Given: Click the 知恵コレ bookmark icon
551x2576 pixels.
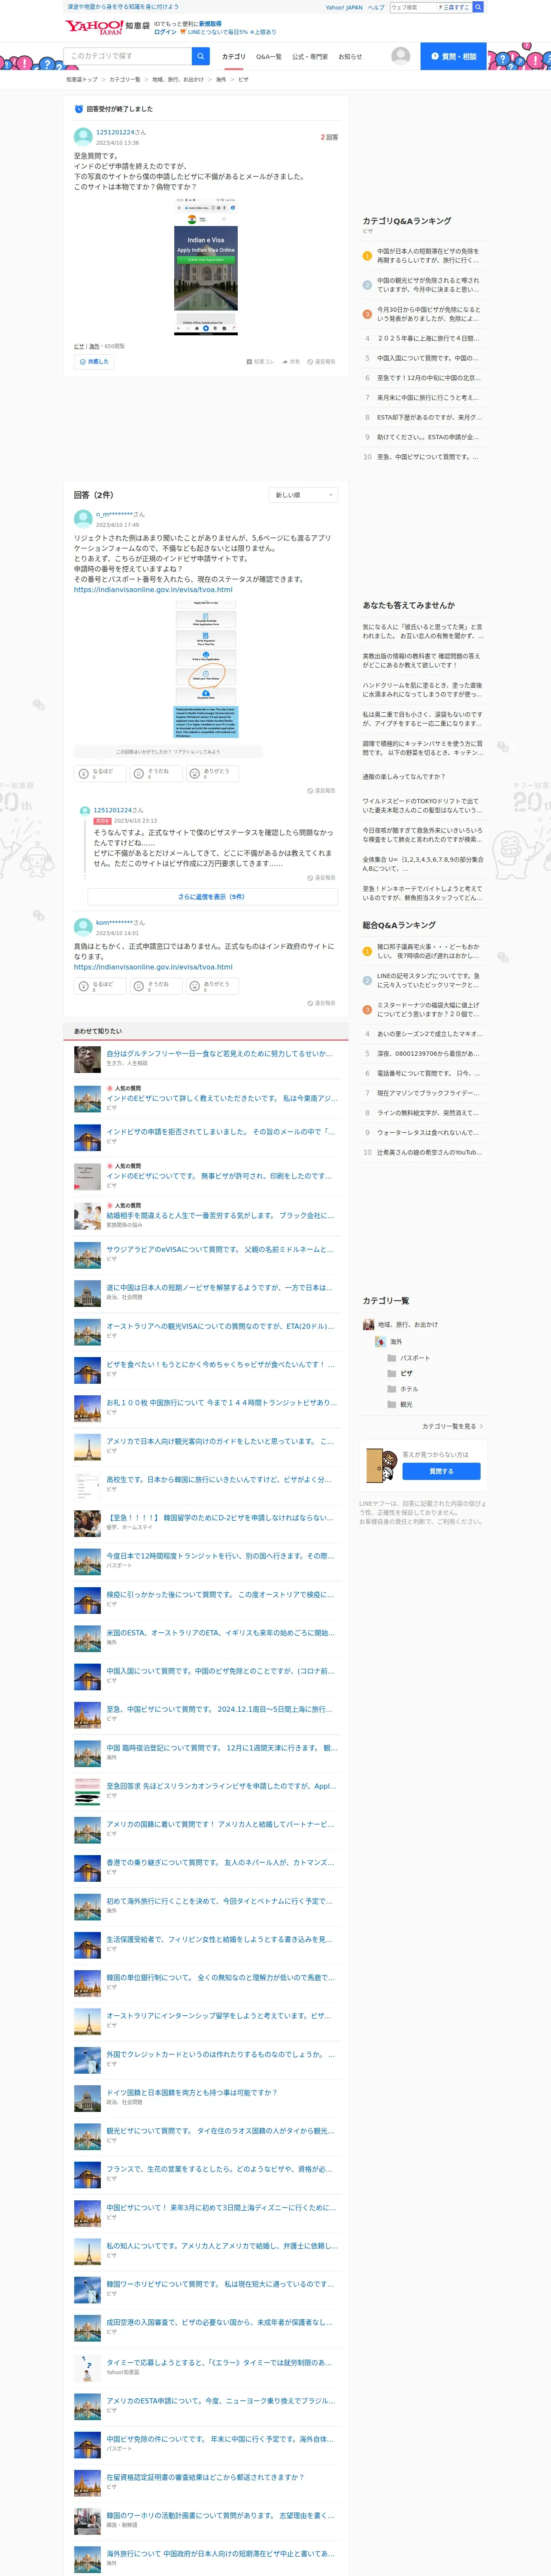Looking at the screenshot, I should pos(260,361).
